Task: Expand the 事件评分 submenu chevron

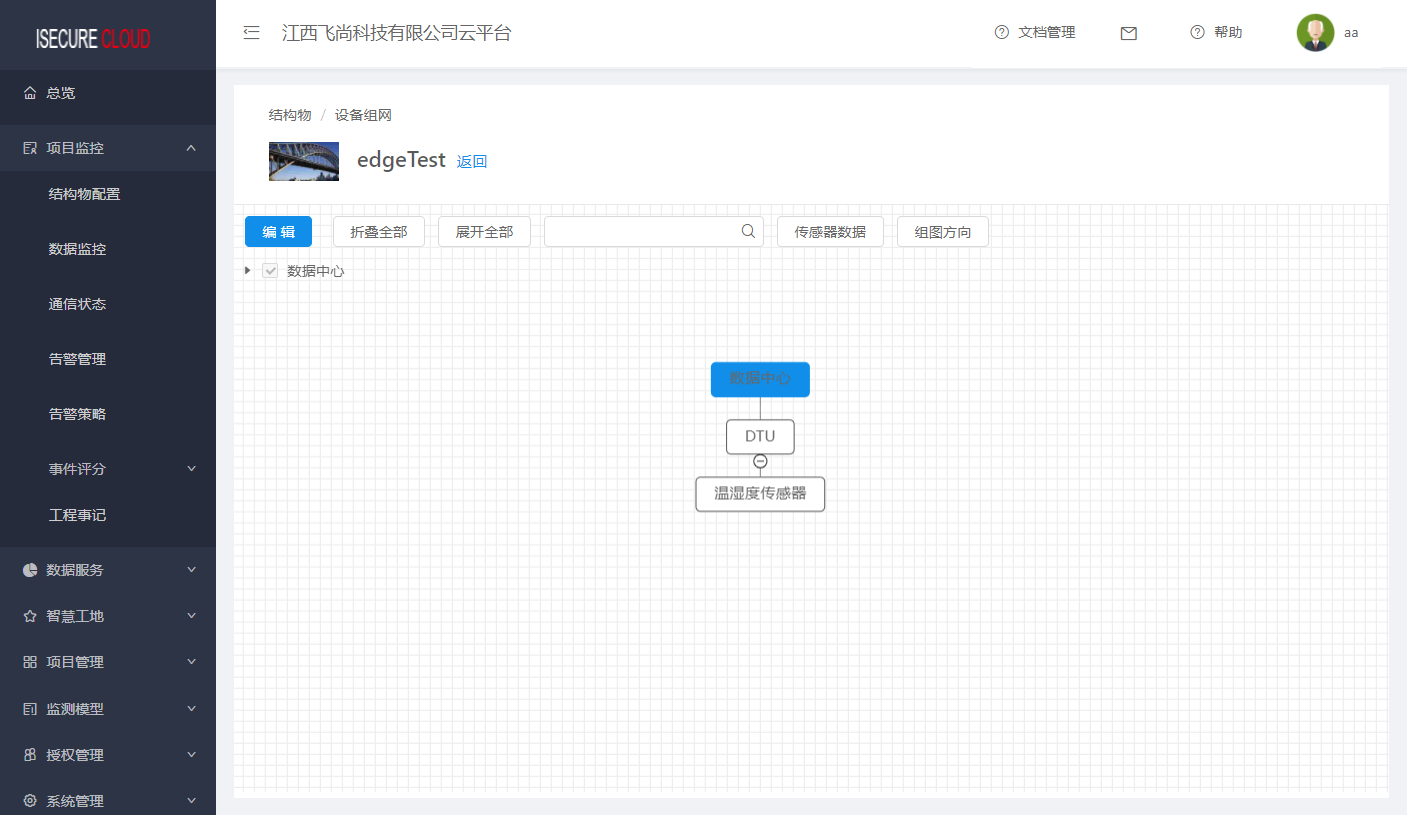Action: tap(191, 469)
